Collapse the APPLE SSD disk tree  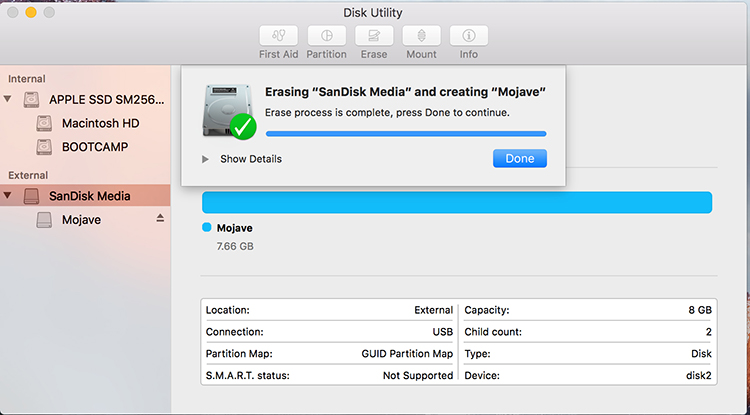click(x=9, y=100)
